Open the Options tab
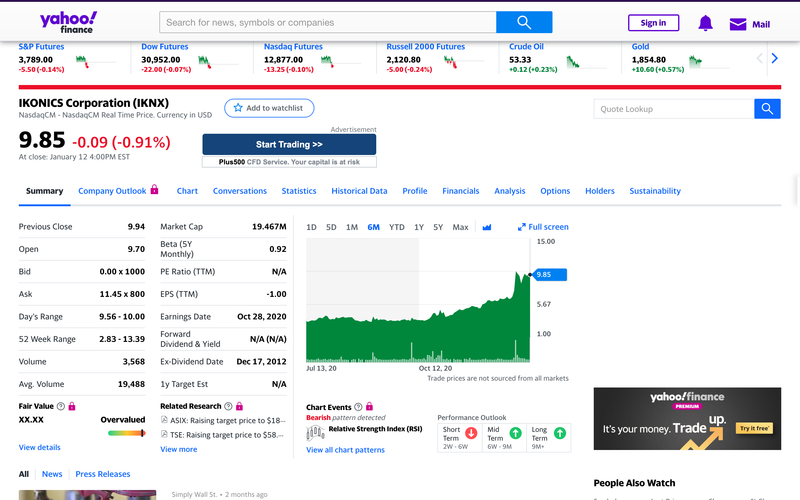 point(555,191)
